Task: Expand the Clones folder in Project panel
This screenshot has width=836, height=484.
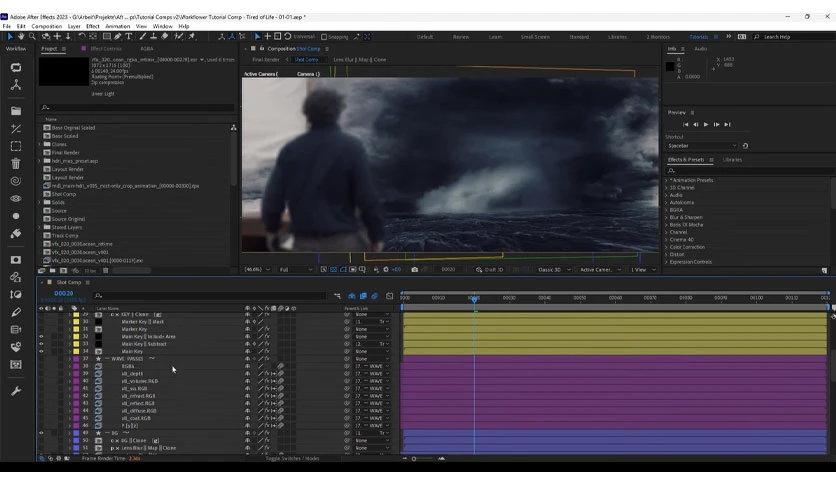Action: tap(39, 144)
